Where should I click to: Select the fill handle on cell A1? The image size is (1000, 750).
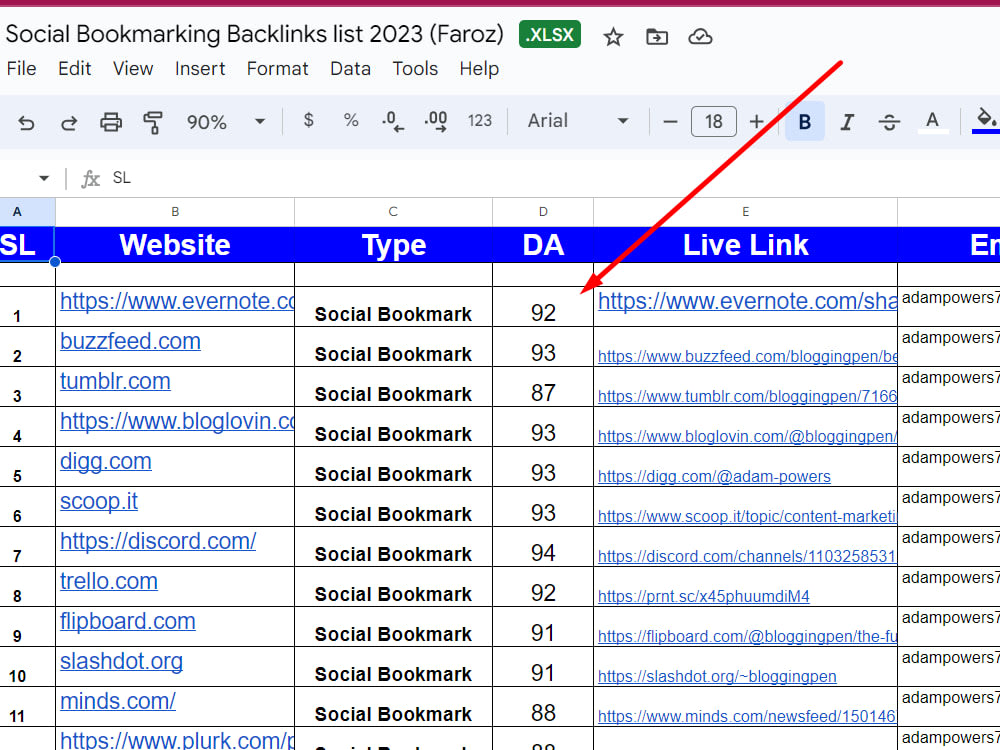tap(55, 261)
